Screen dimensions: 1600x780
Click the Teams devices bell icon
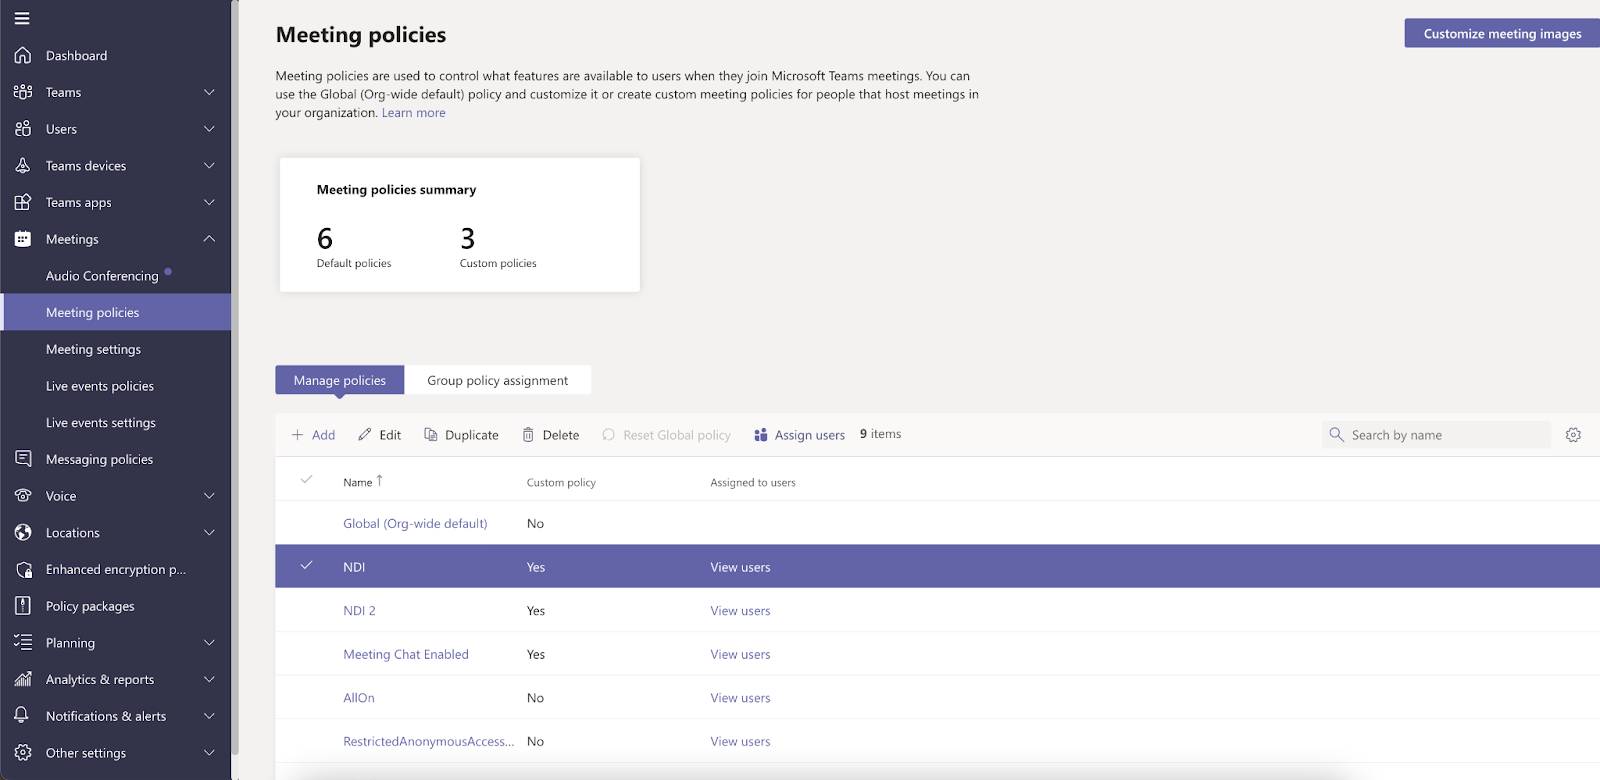tap(23, 165)
